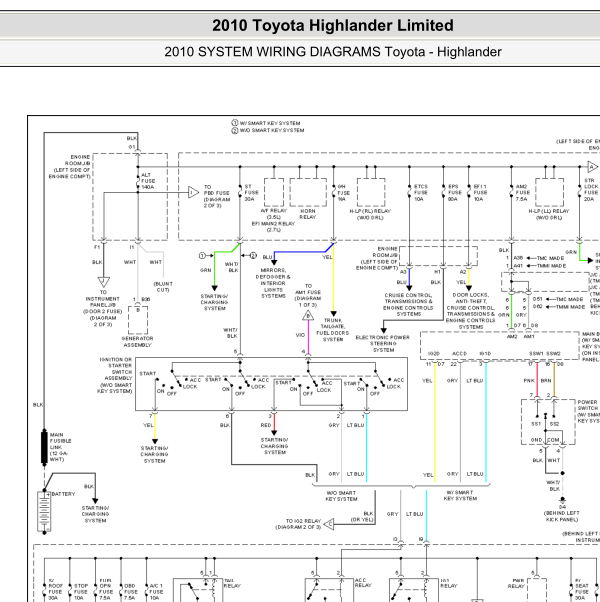Click the "TAIL RELAY" label
This screenshot has width=600, height=602.
coord(232,583)
